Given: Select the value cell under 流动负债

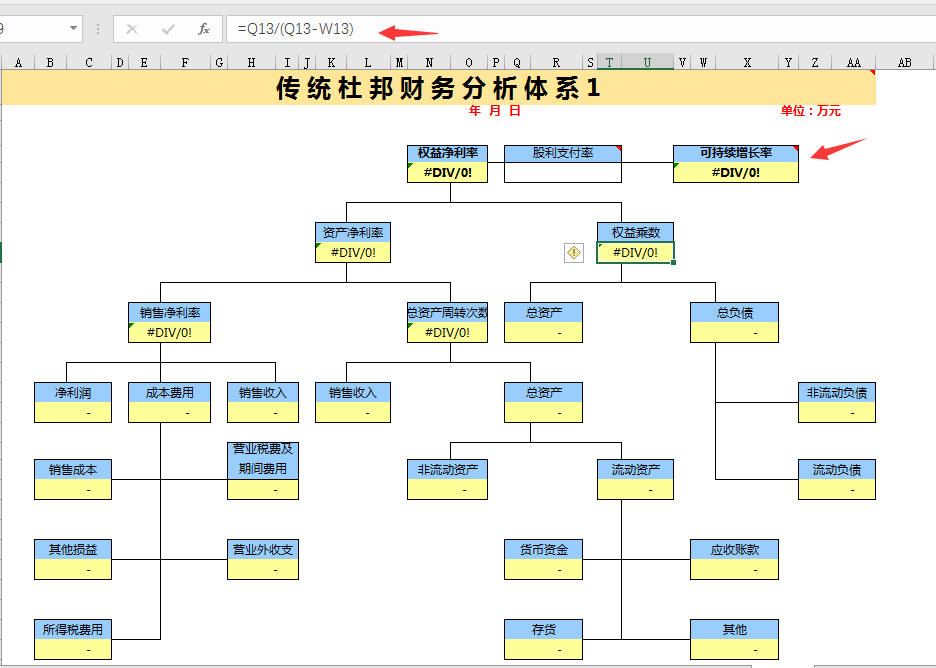Looking at the screenshot, I should tap(837, 490).
